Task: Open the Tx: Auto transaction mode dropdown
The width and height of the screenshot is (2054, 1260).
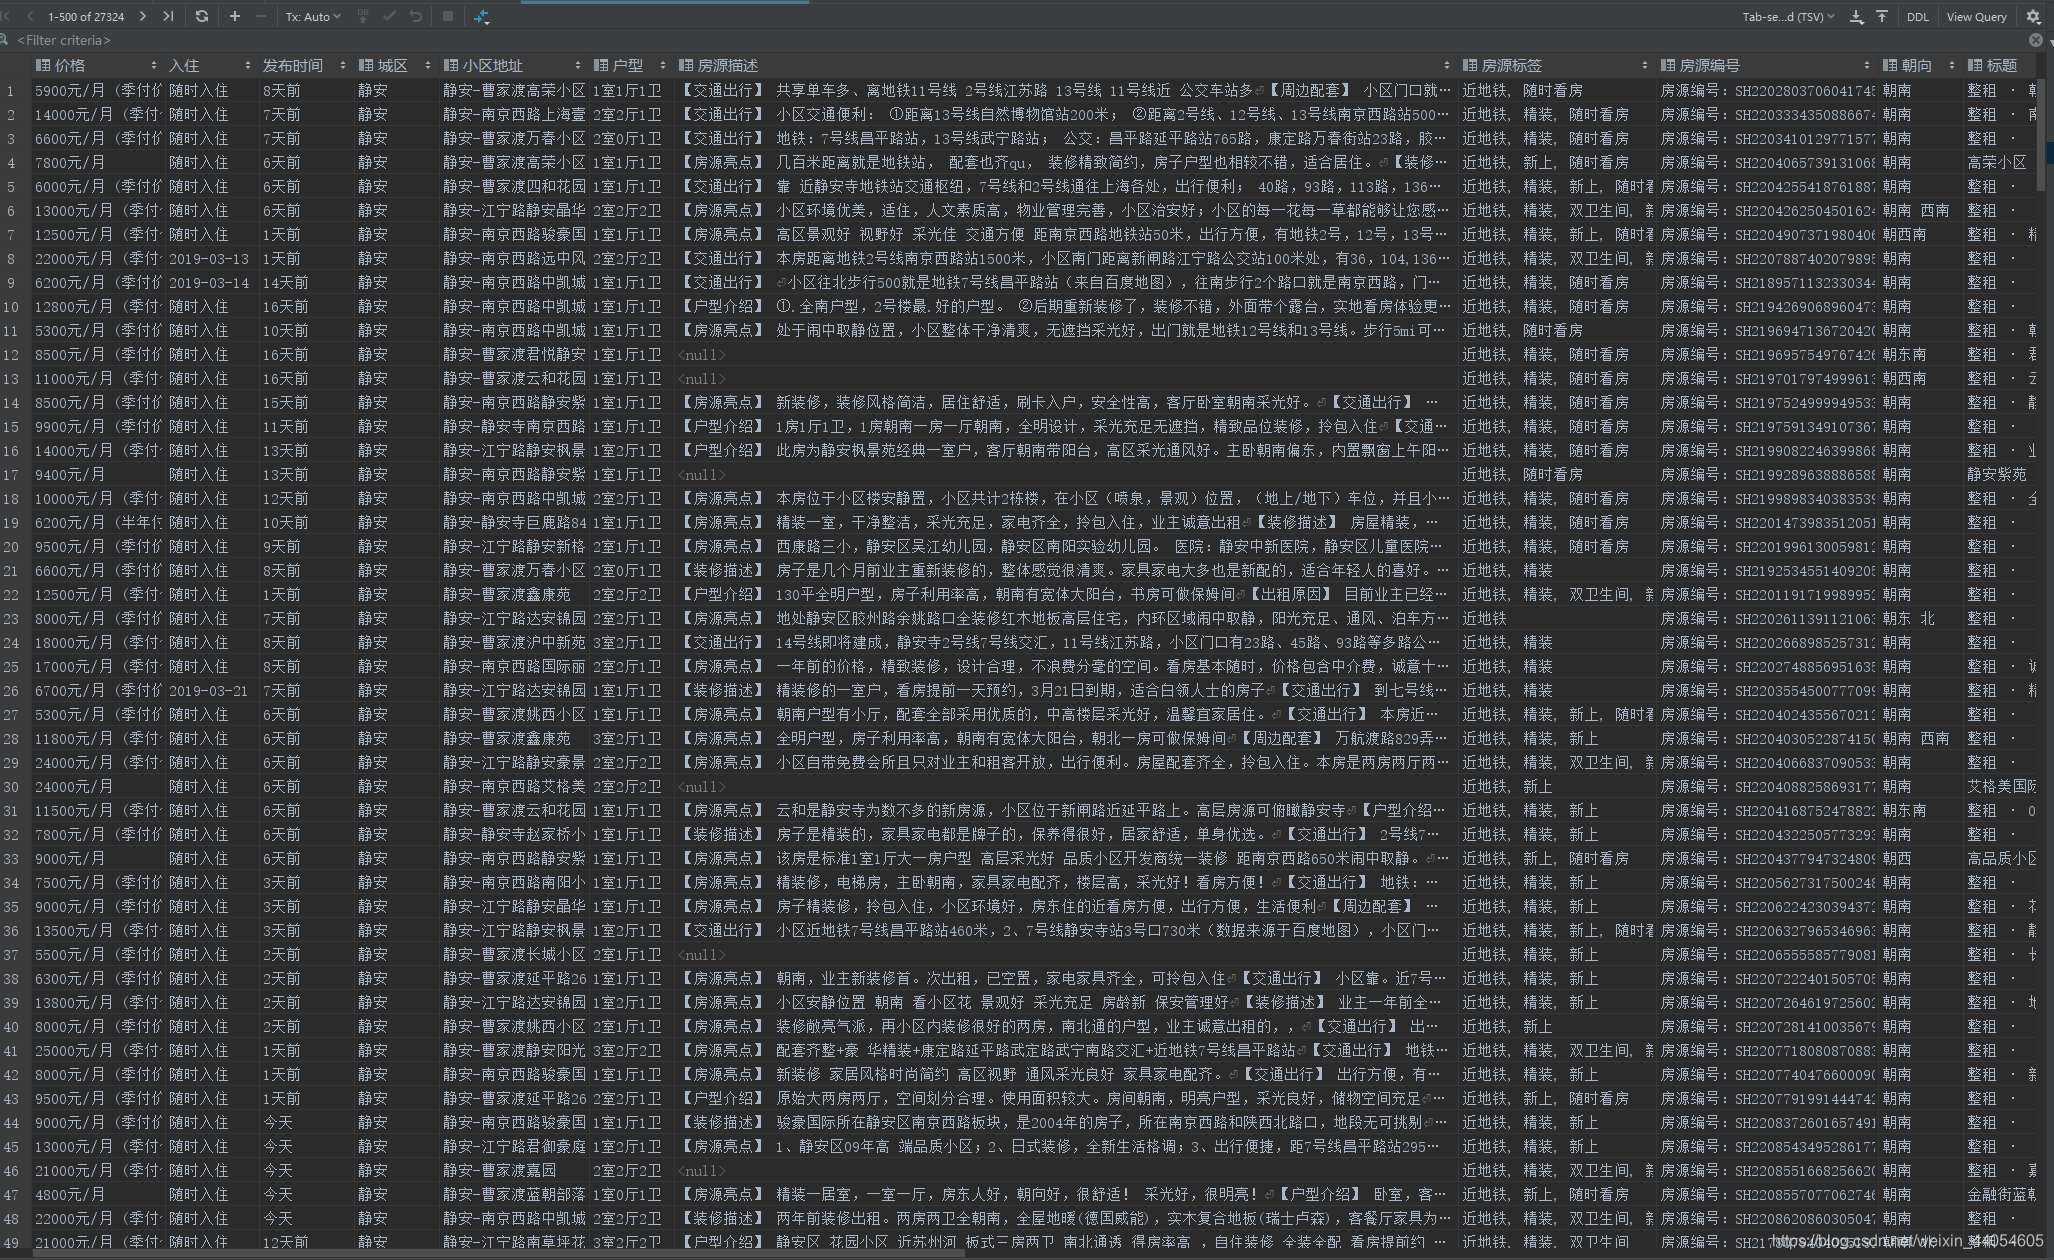Action: (313, 16)
